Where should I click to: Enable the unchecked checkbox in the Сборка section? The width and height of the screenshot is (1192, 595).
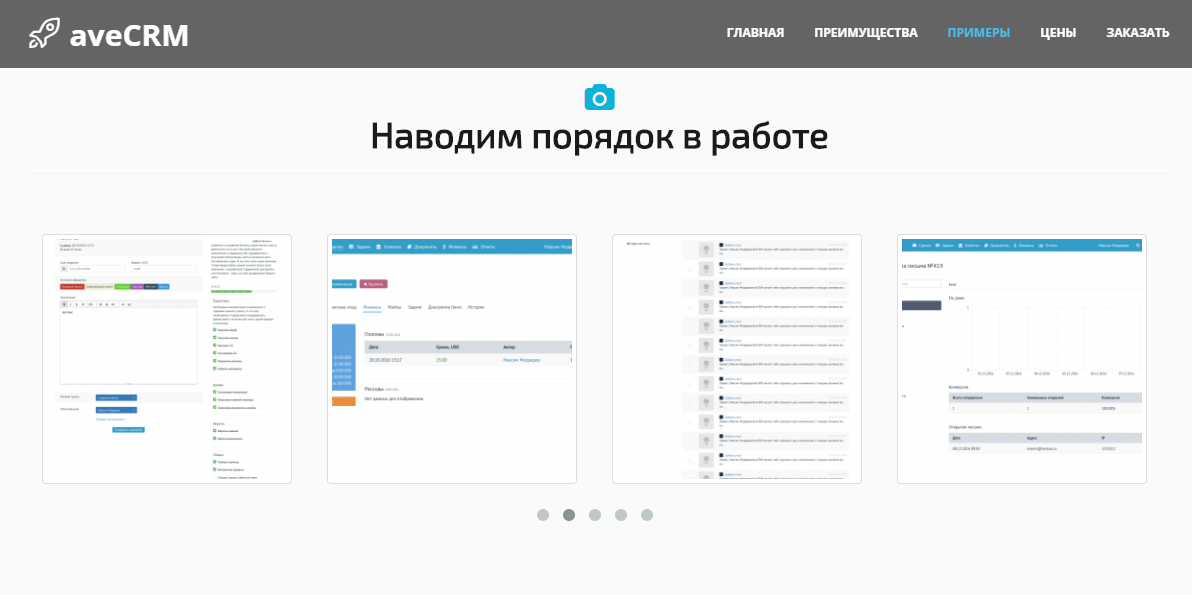215,477
